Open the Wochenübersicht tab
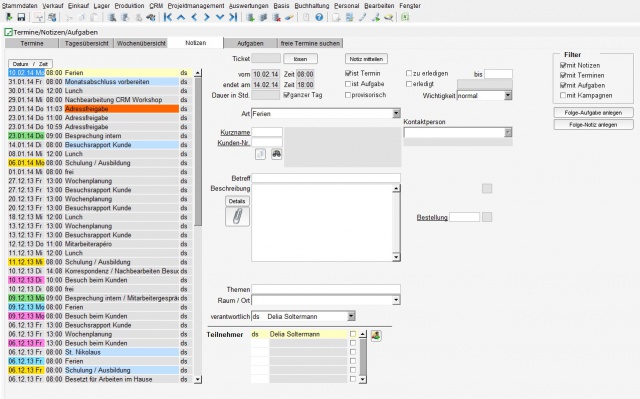The image size is (640, 399). (x=141, y=43)
